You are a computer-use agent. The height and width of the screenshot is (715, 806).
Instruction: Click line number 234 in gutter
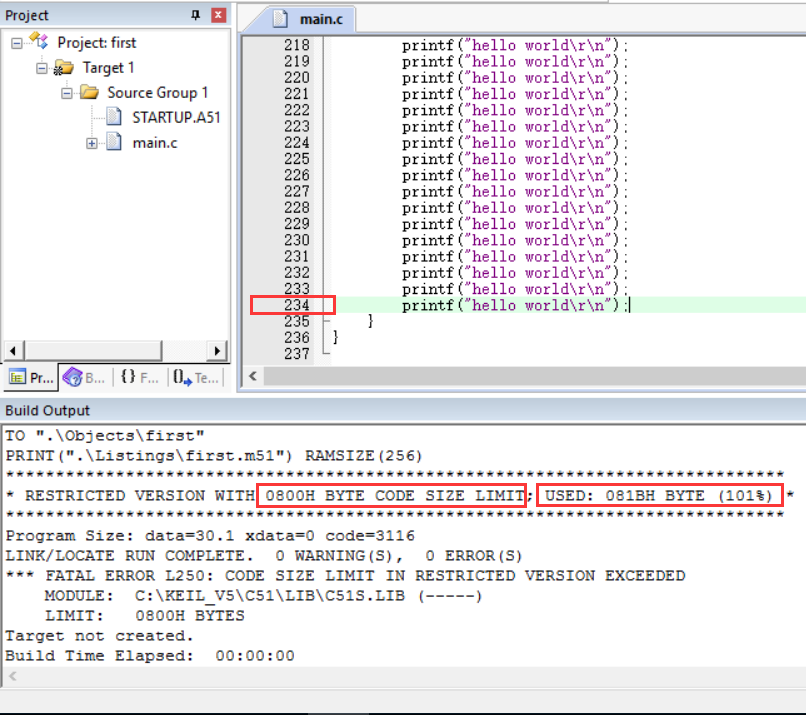point(297,305)
